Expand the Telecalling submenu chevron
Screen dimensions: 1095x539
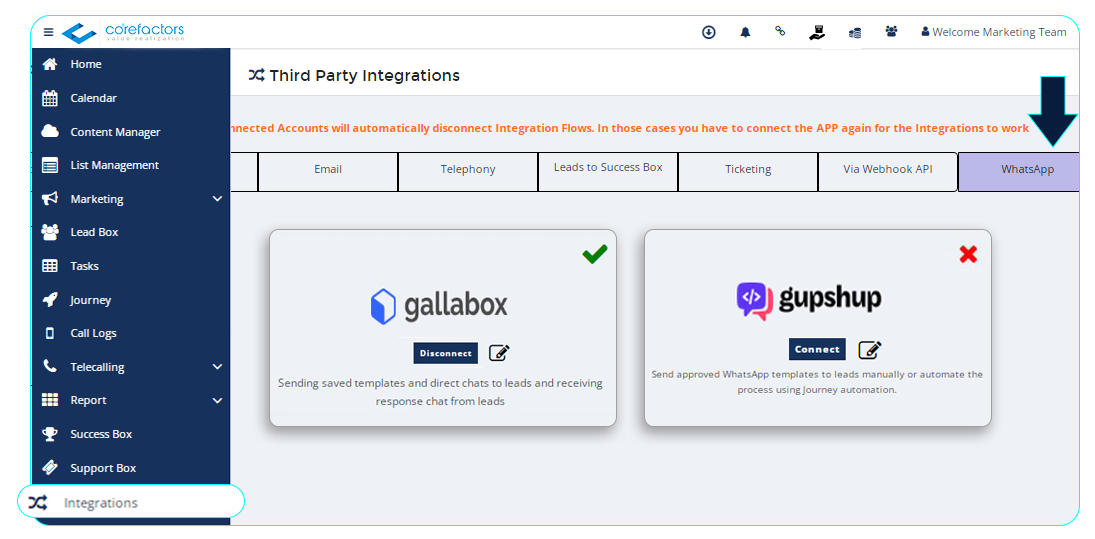[217, 367]
